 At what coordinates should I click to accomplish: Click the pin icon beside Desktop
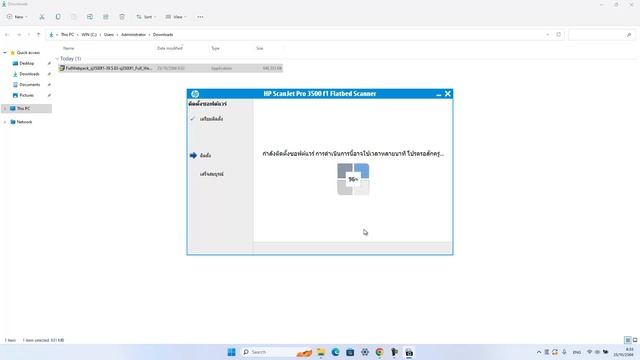49,63
